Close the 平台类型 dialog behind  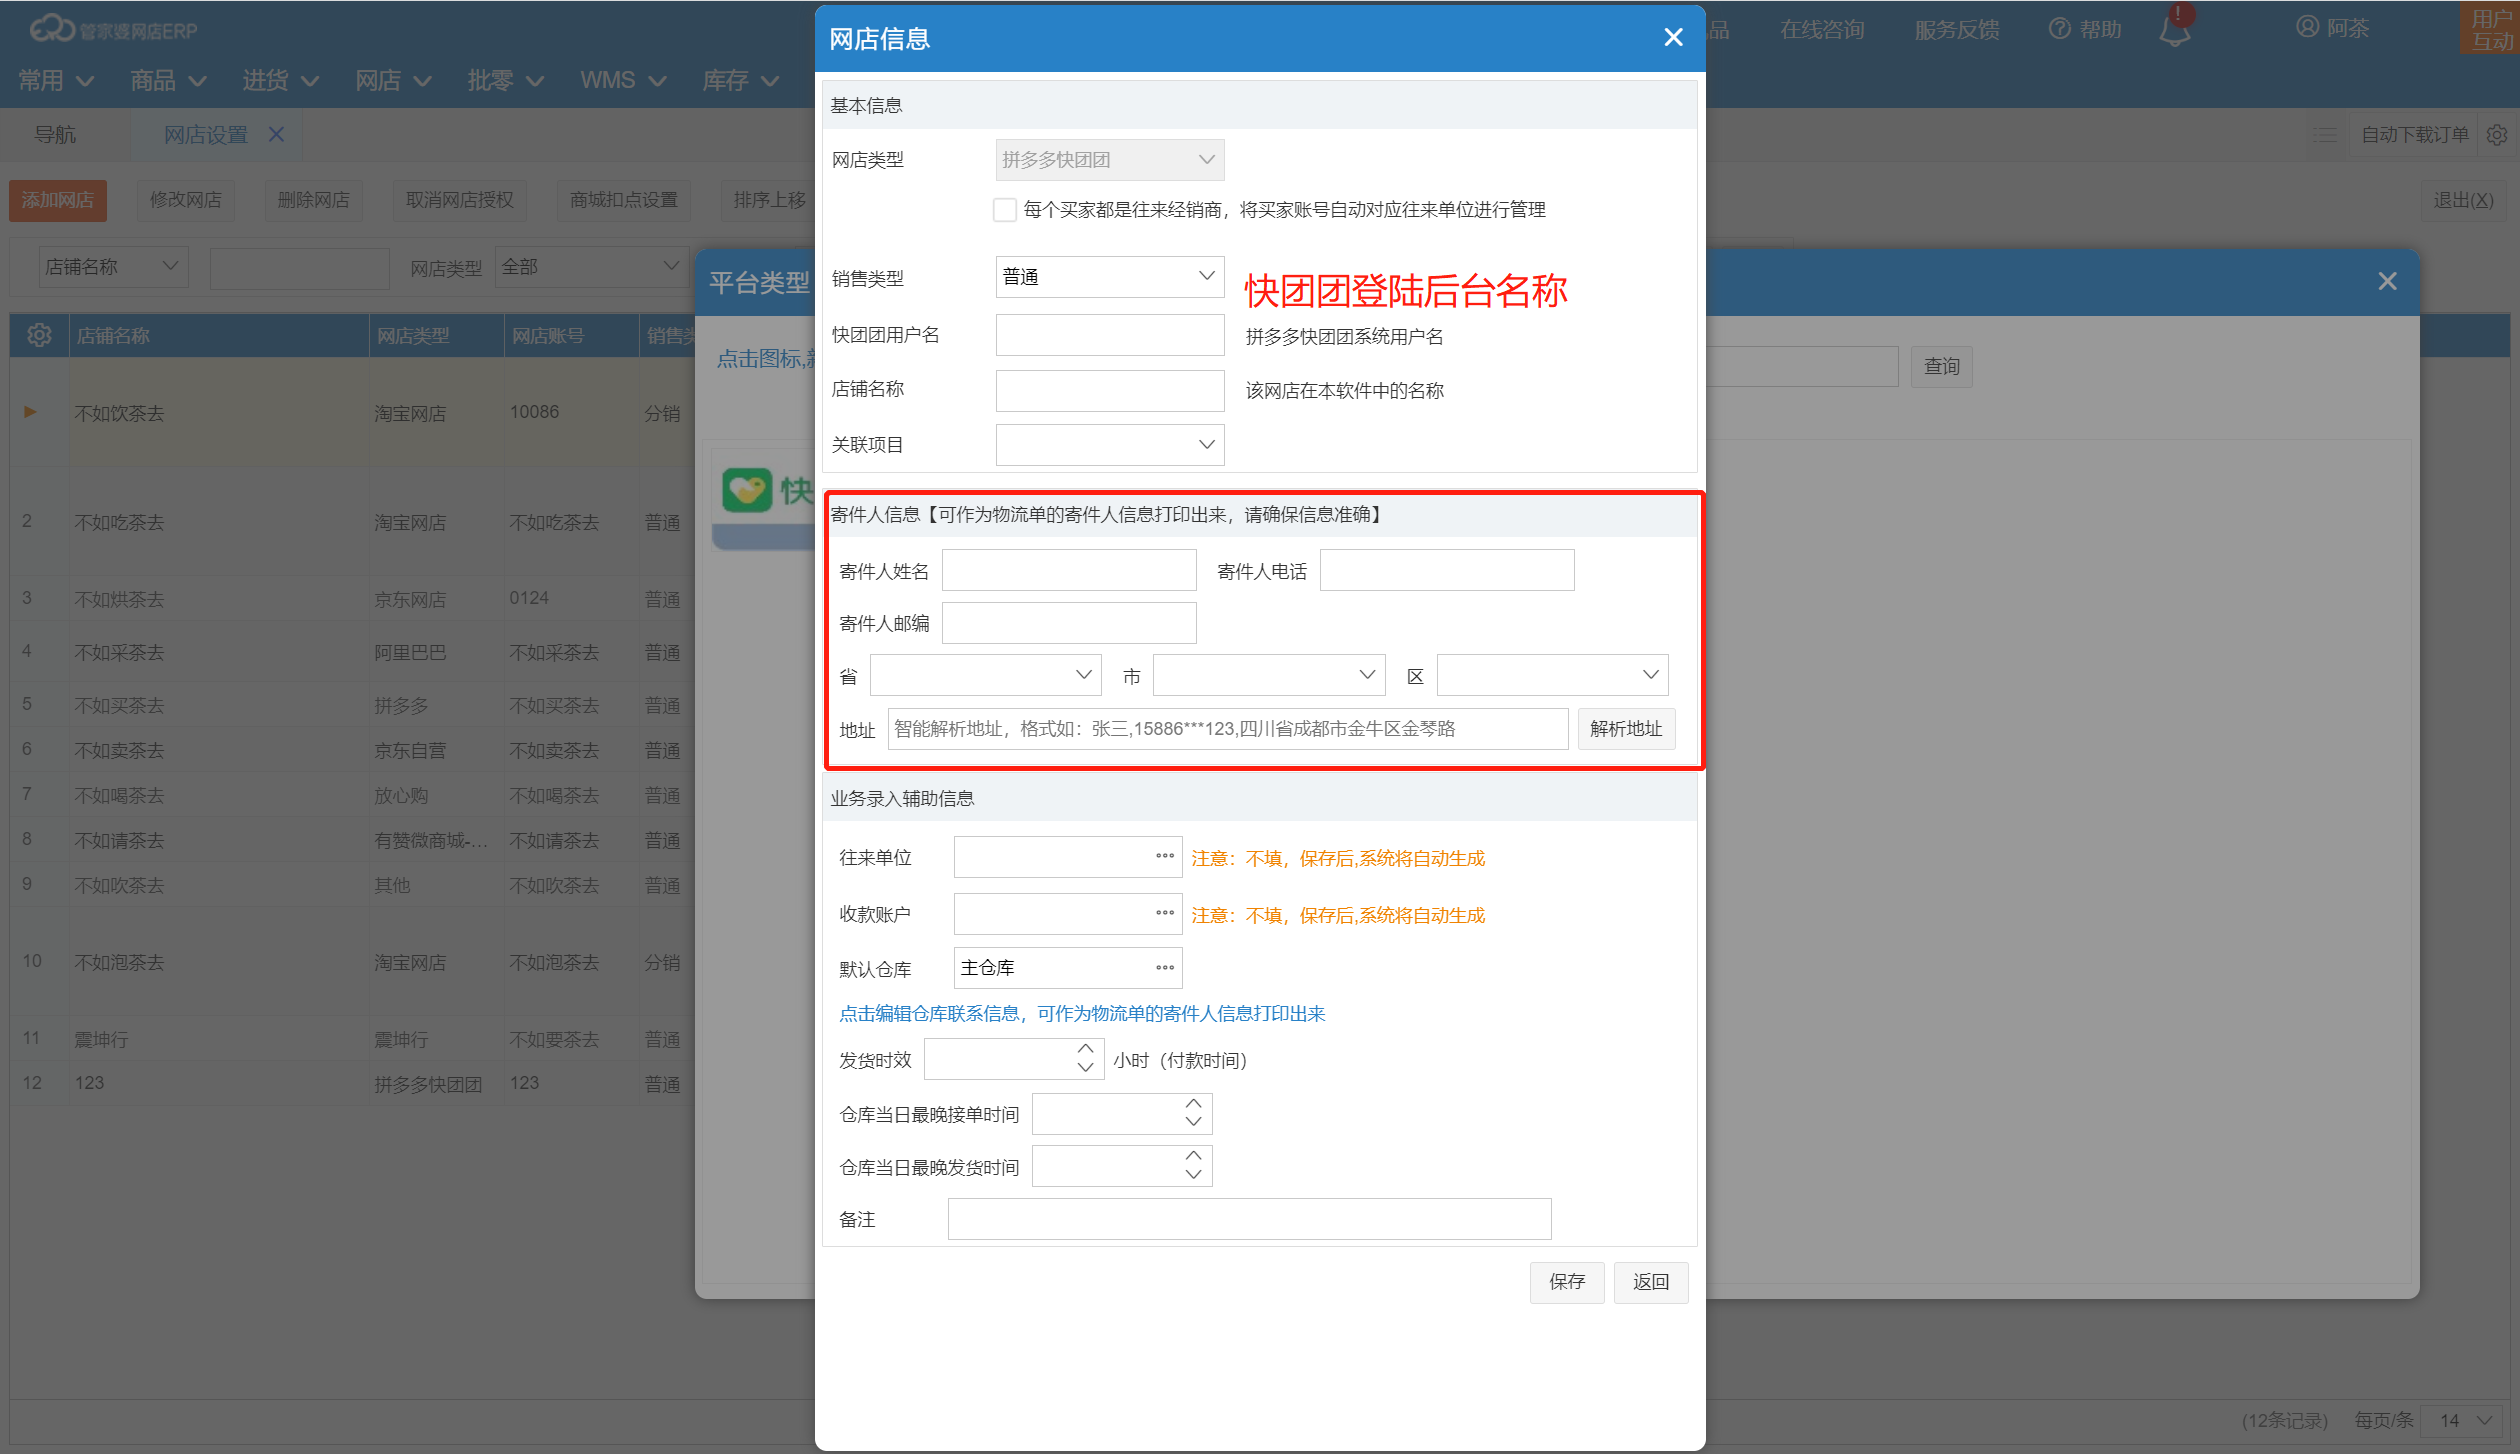point(2387,282)
